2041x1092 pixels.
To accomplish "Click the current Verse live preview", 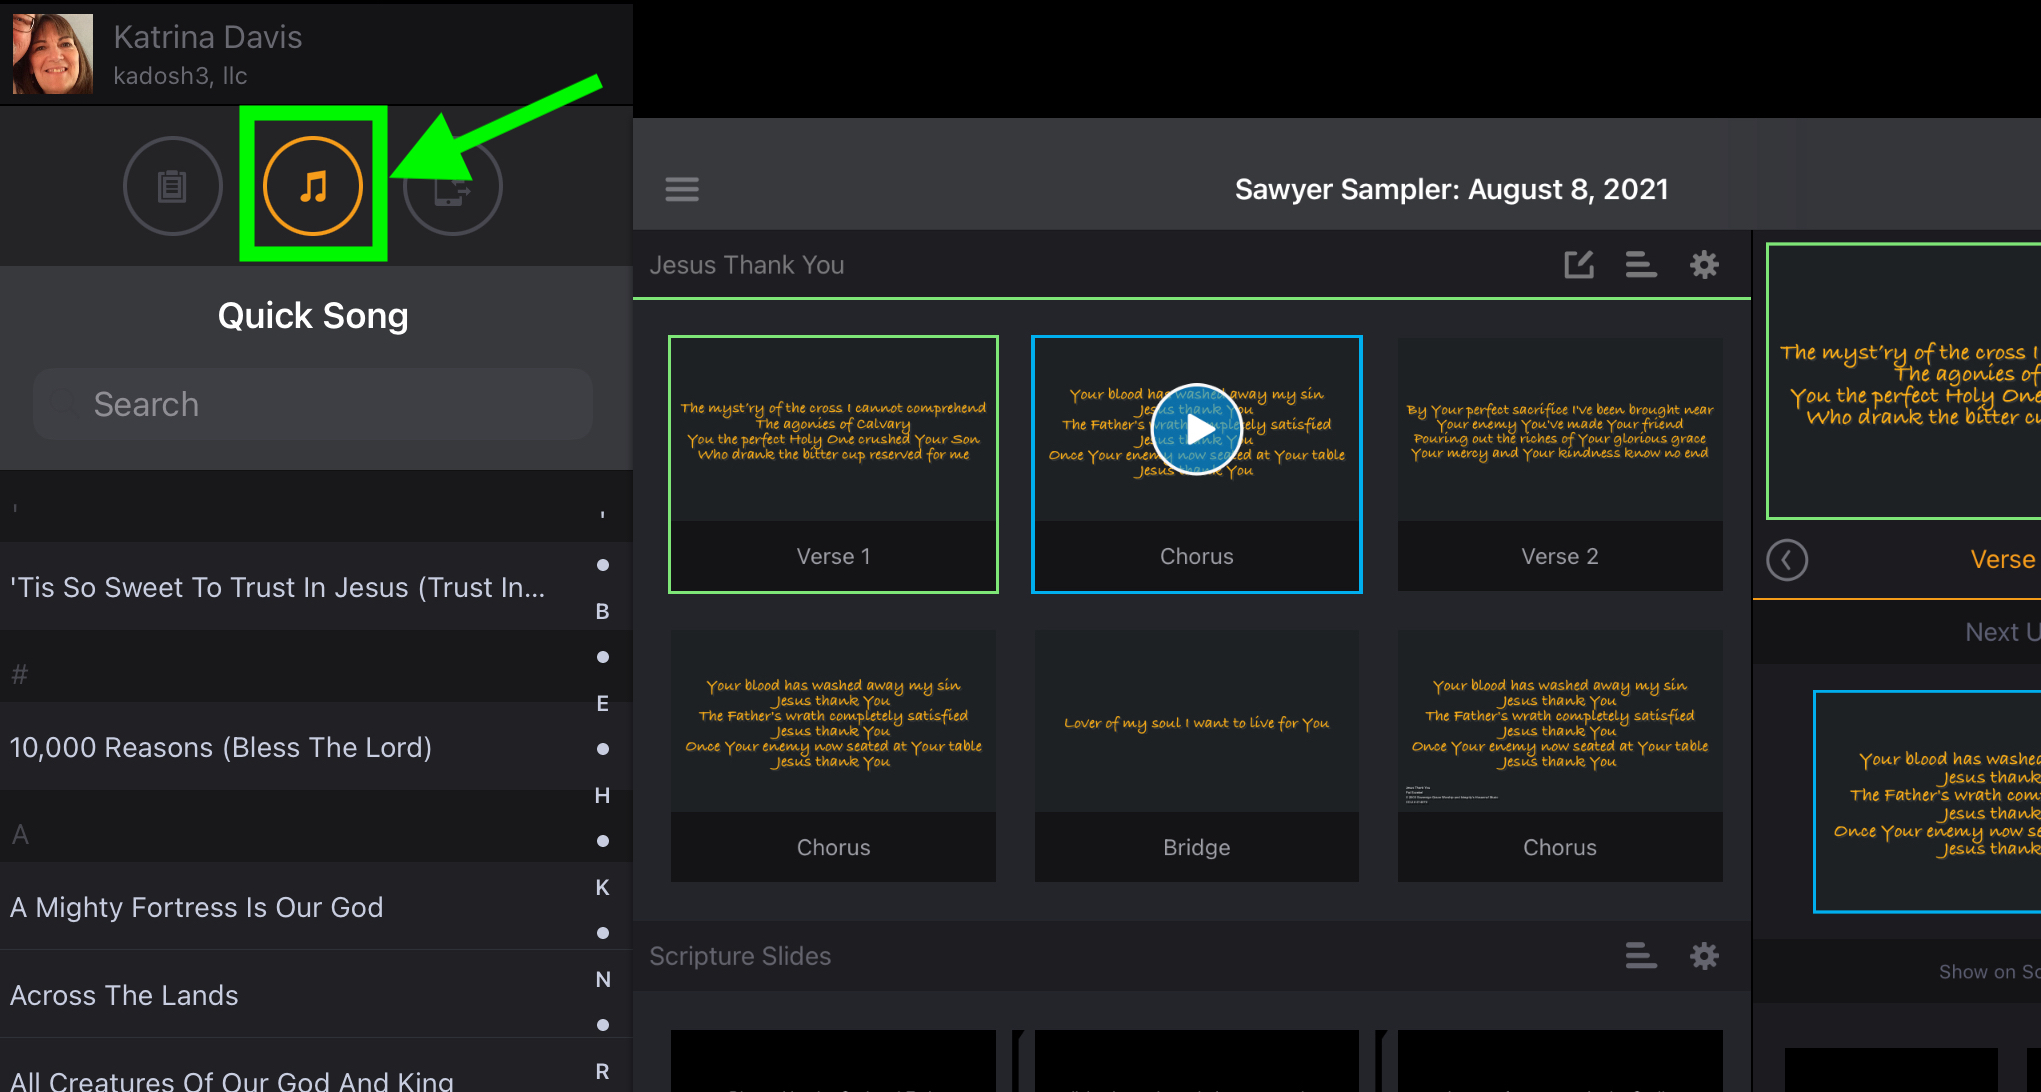I will click(x=1904, y=381).
